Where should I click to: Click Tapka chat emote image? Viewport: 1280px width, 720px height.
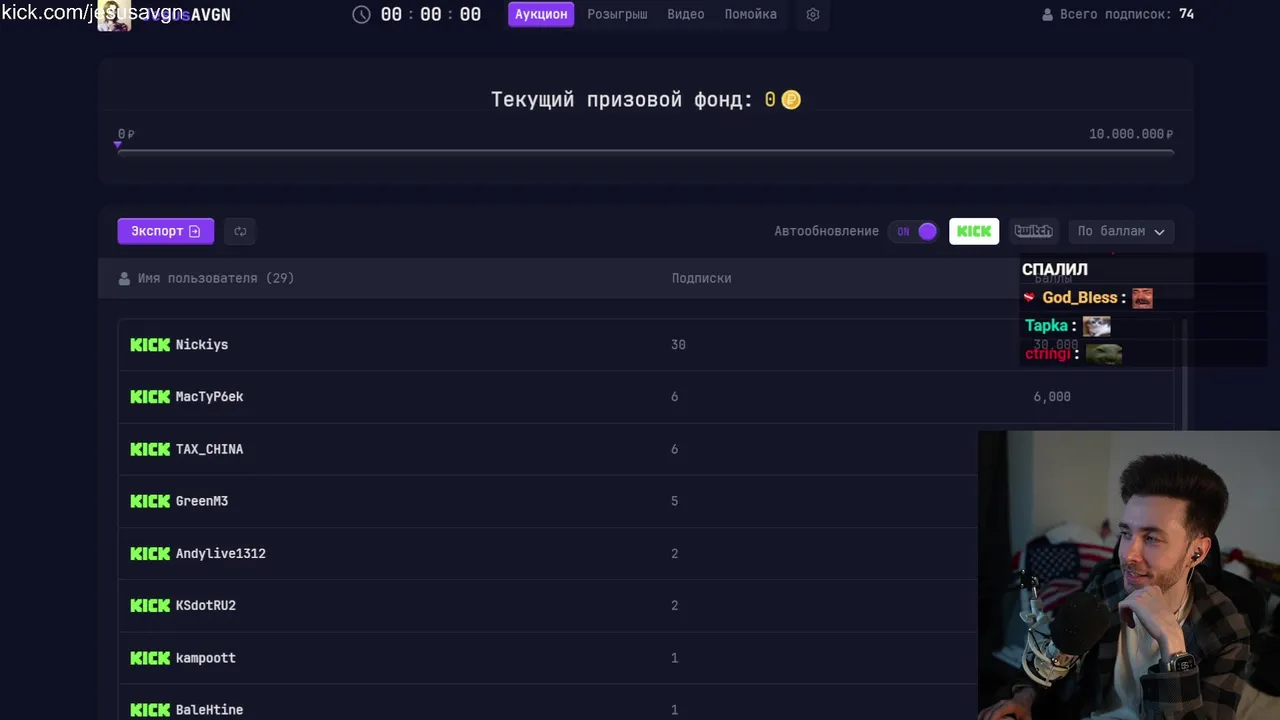(x=1097, y=326)
